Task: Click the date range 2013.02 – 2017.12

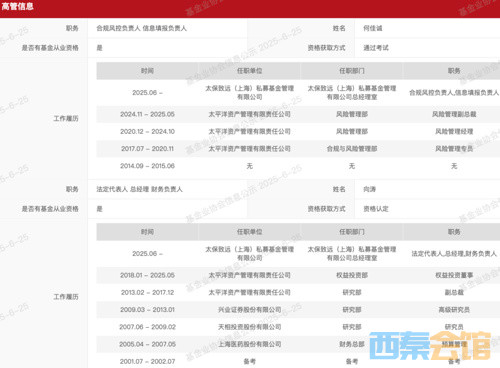Action: tap(147, 293)
